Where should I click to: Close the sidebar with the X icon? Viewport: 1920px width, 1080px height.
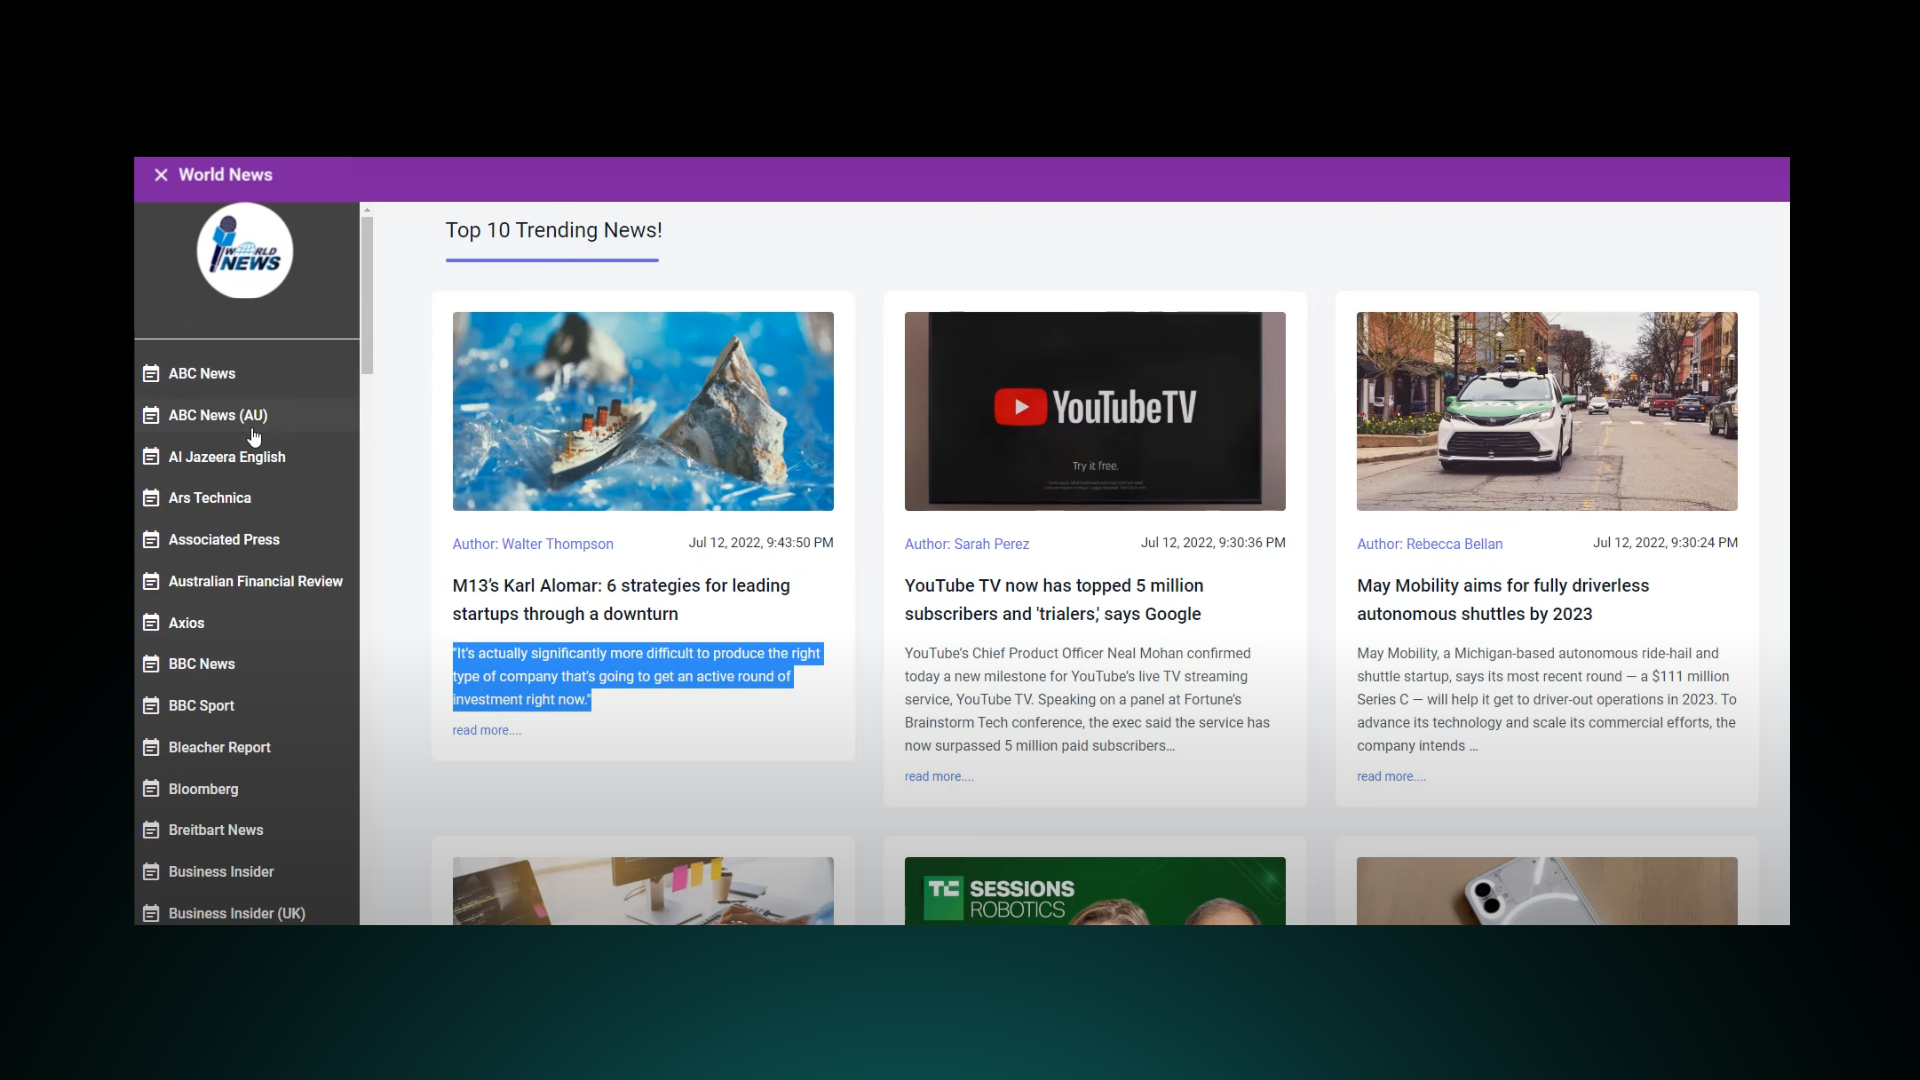tap(160, 175)
